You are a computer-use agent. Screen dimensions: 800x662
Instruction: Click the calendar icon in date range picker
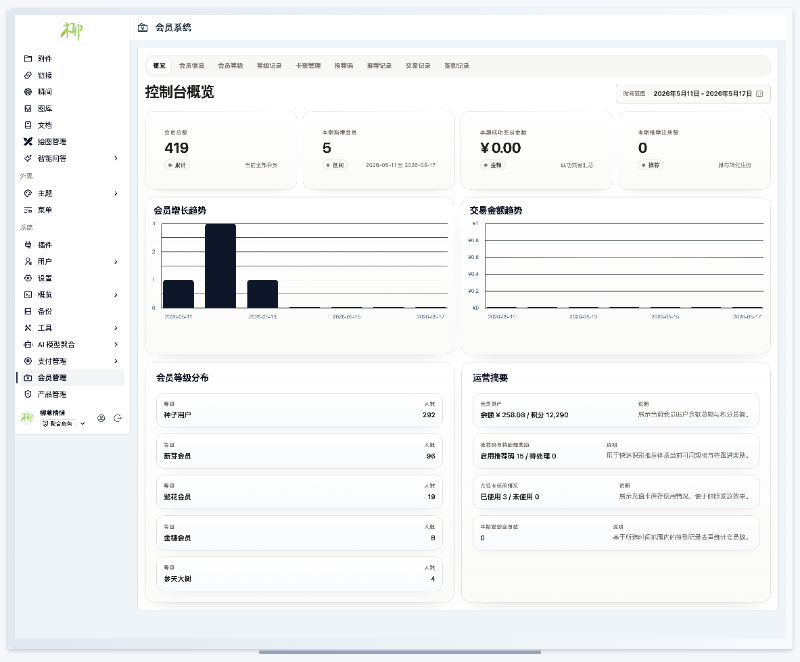759,94
